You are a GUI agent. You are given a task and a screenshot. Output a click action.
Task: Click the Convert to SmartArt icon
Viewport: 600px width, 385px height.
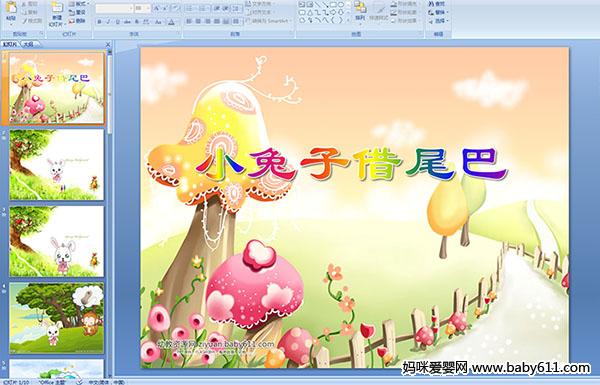[268, 21]
